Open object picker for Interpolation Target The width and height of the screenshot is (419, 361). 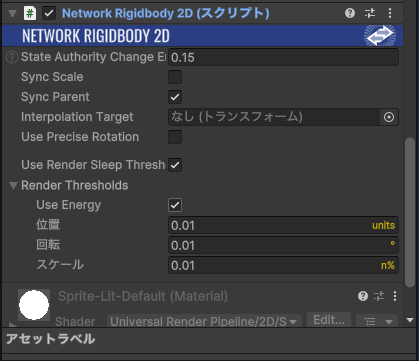[x=389, y=117]
